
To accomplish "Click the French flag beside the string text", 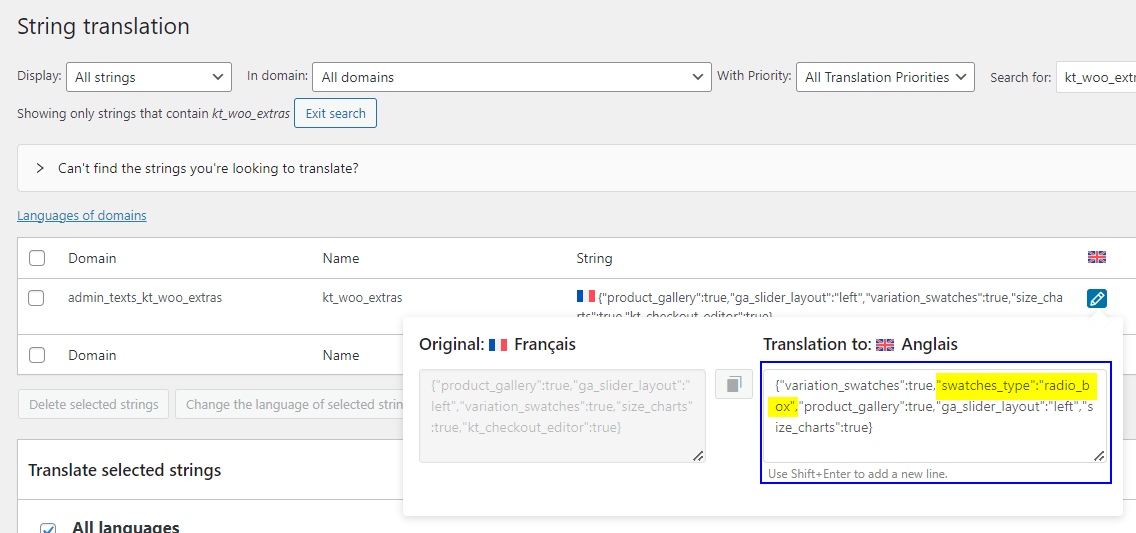I will tap(585, 297).
